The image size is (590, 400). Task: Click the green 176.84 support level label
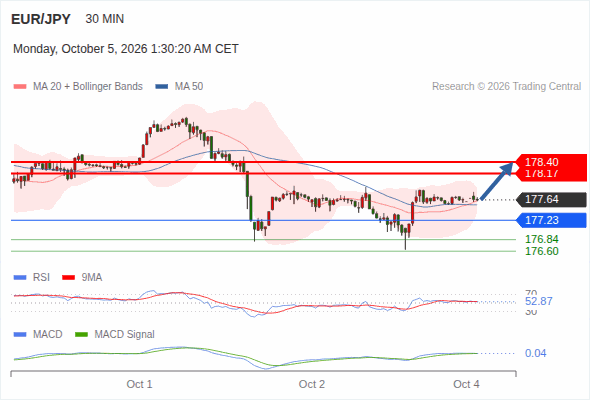(x=542, y=239)
